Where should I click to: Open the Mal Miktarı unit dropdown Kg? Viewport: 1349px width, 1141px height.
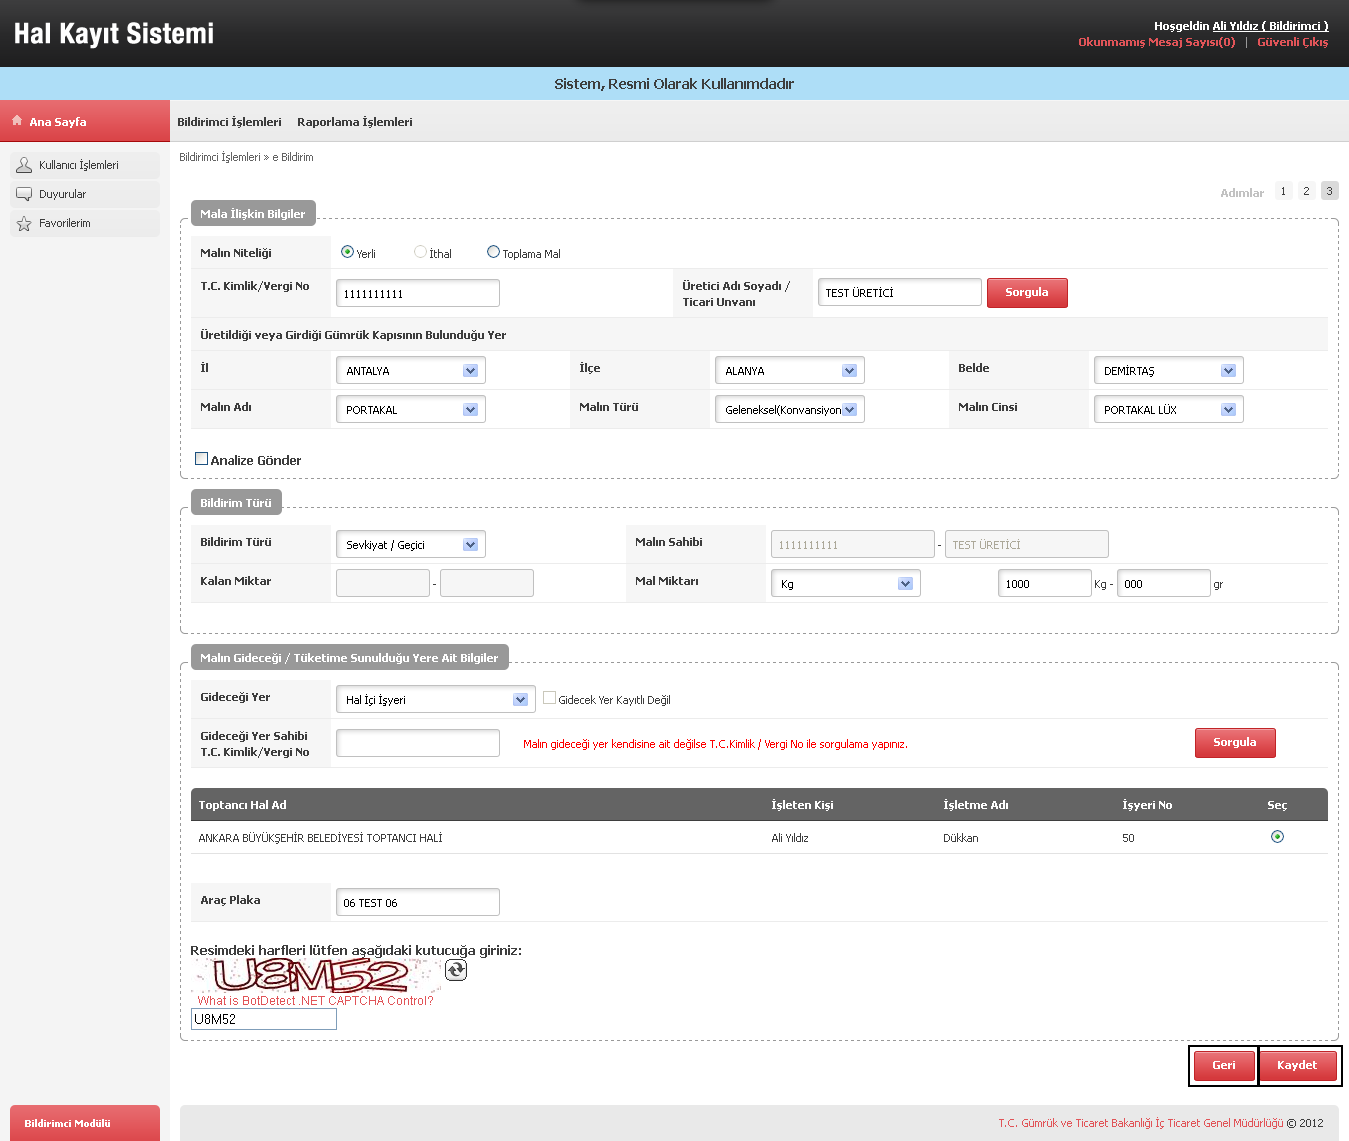(x=845, y=583)
